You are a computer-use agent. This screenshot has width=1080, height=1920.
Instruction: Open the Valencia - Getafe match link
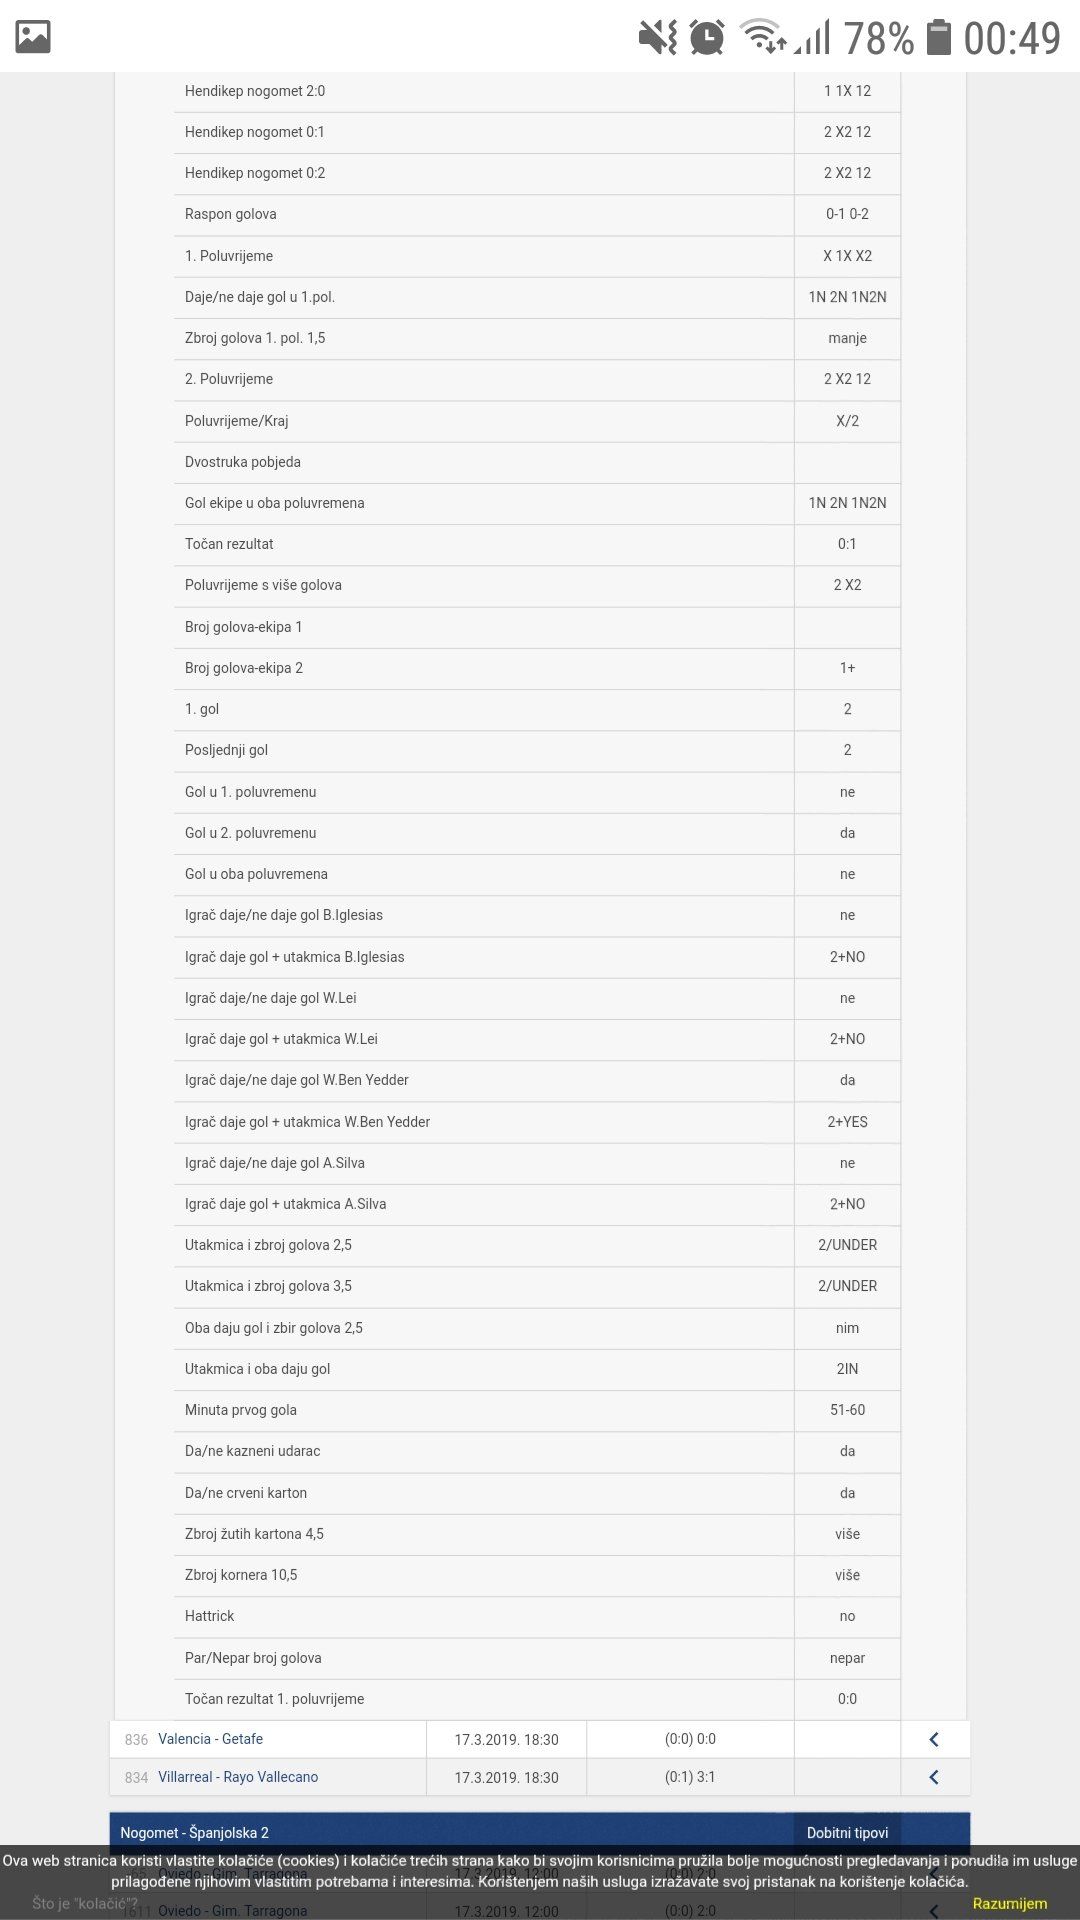coord(210,1739)
